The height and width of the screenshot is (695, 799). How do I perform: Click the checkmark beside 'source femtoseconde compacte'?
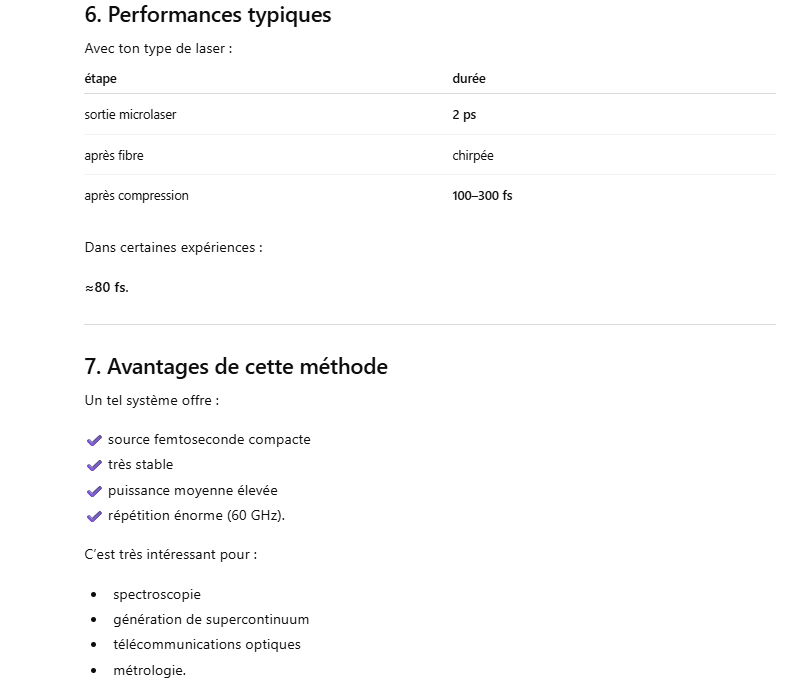click(94, 440)
